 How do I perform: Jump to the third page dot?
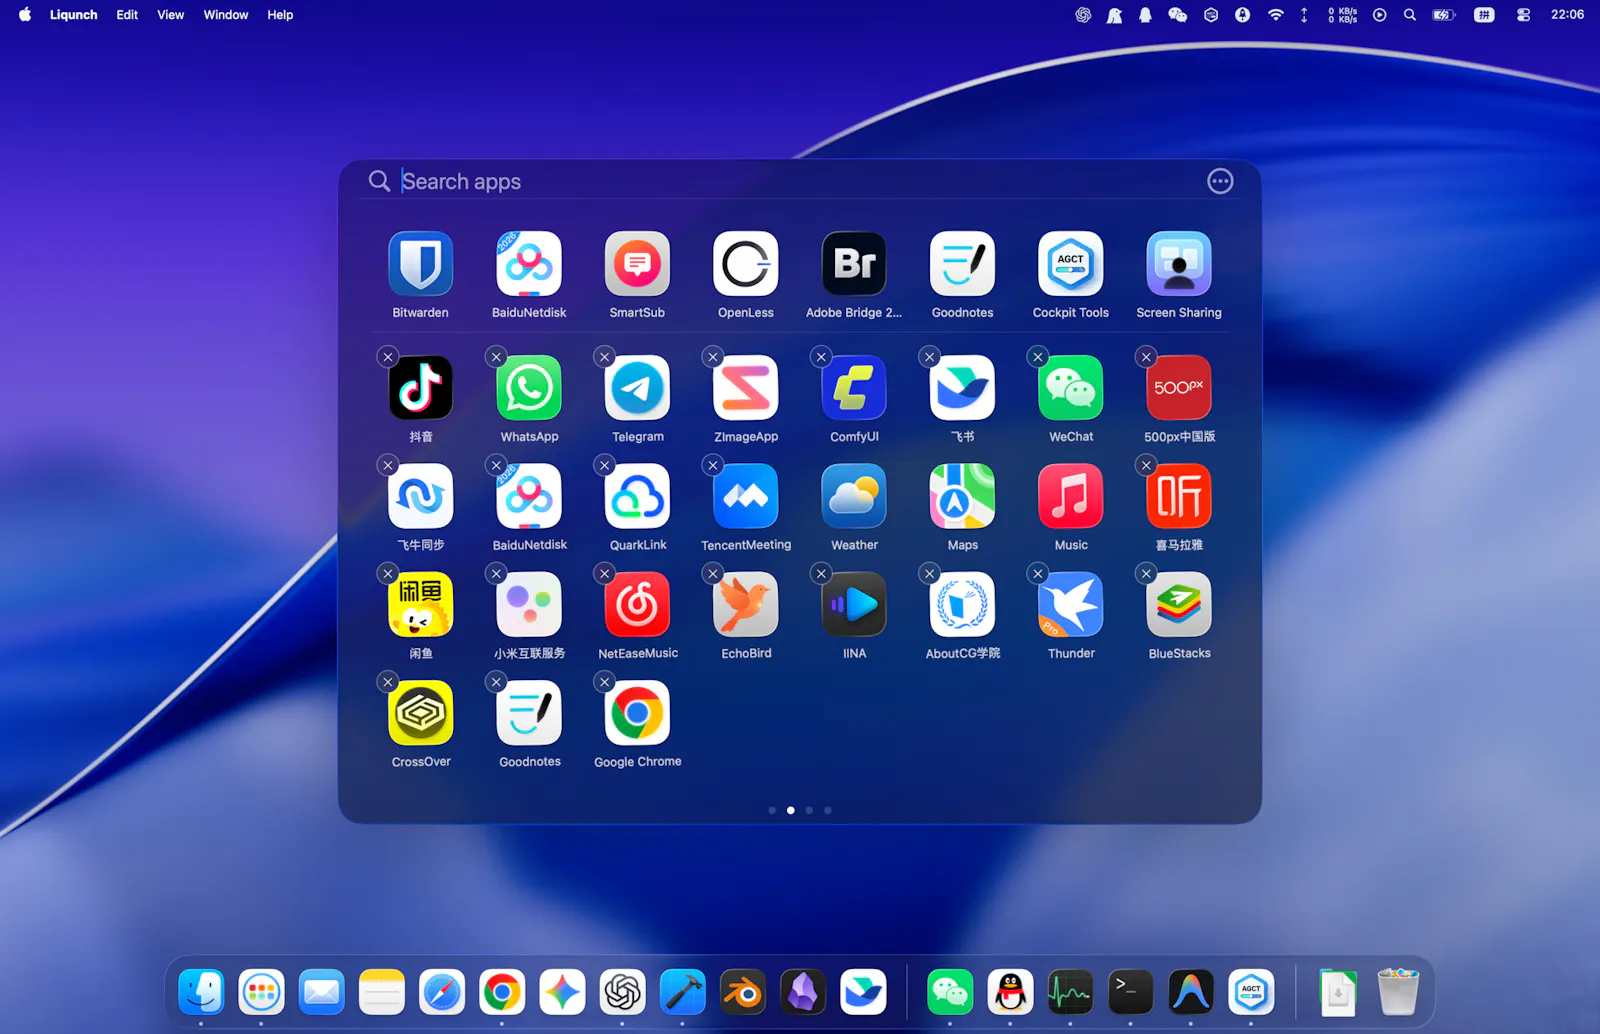809,810
